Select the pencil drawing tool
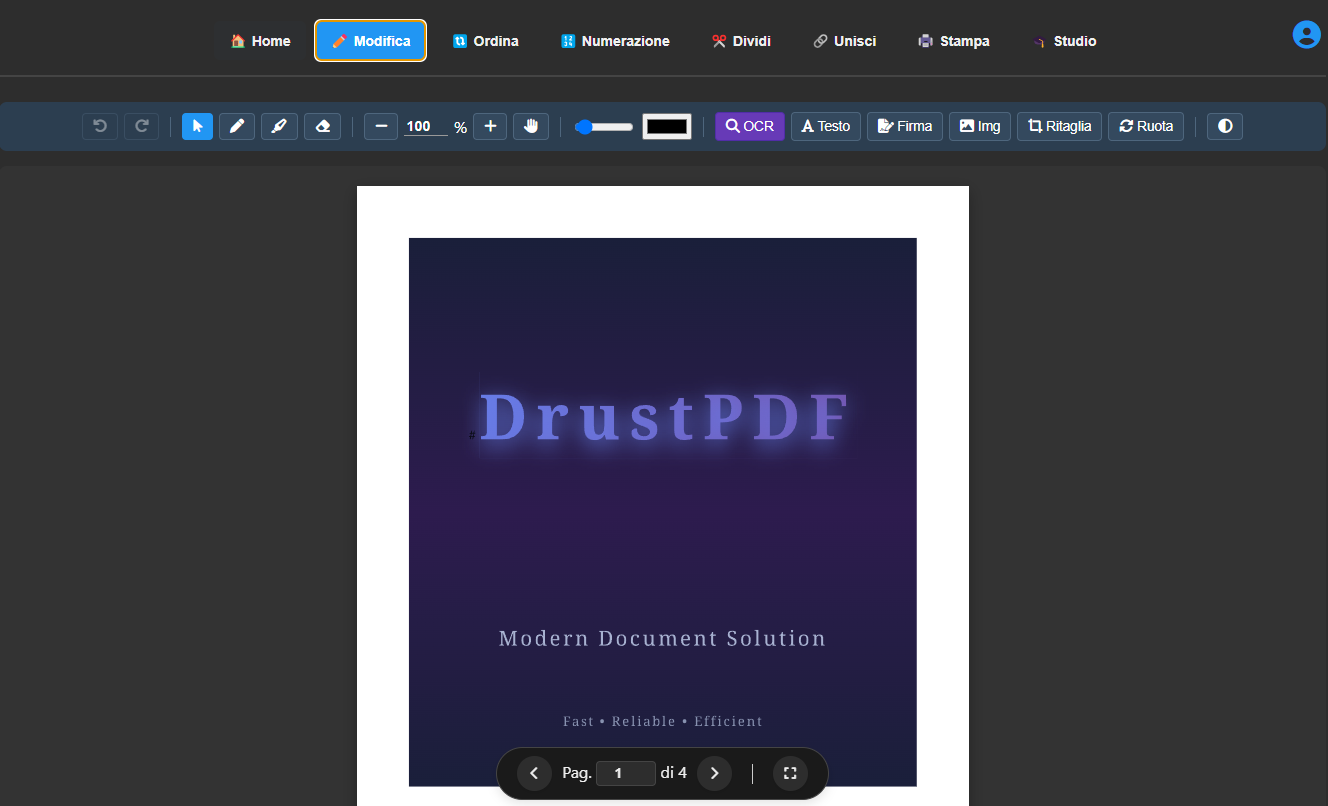 pyautogui.click(x=237, y=126)
